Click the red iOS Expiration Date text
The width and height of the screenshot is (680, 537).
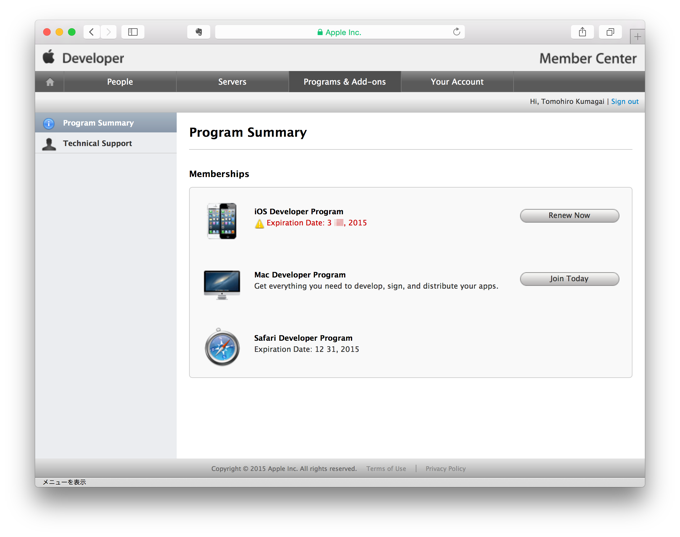pos(317,223)
